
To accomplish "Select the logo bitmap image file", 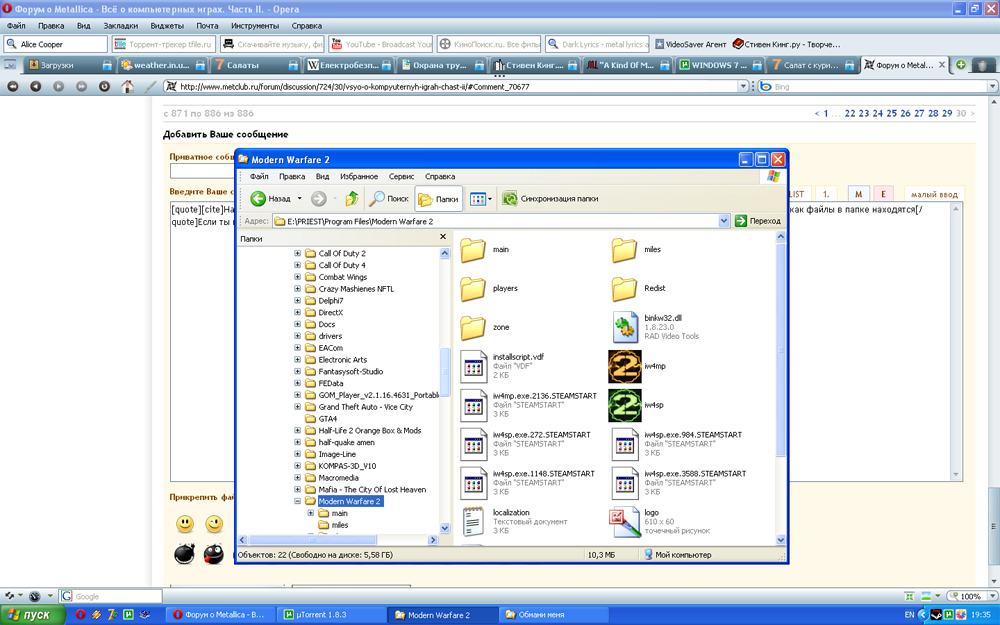I will coord(624,521).
